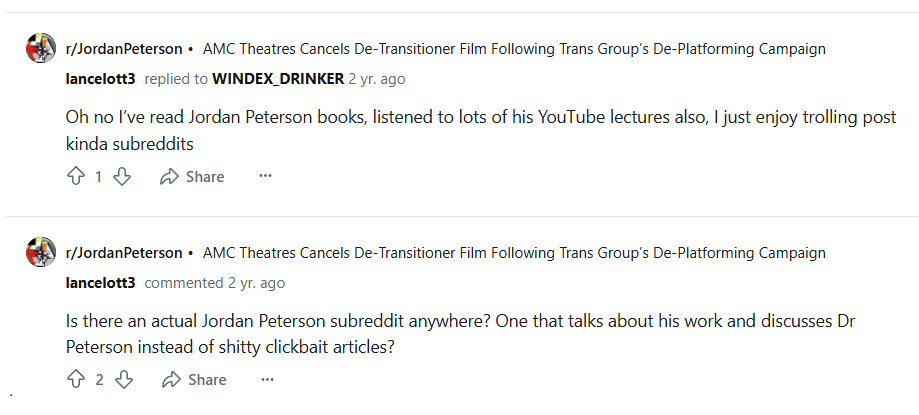Screen dimensions: 919x415
Task: Click the subreddit avatar on second comment
Action: click(41, 252)
